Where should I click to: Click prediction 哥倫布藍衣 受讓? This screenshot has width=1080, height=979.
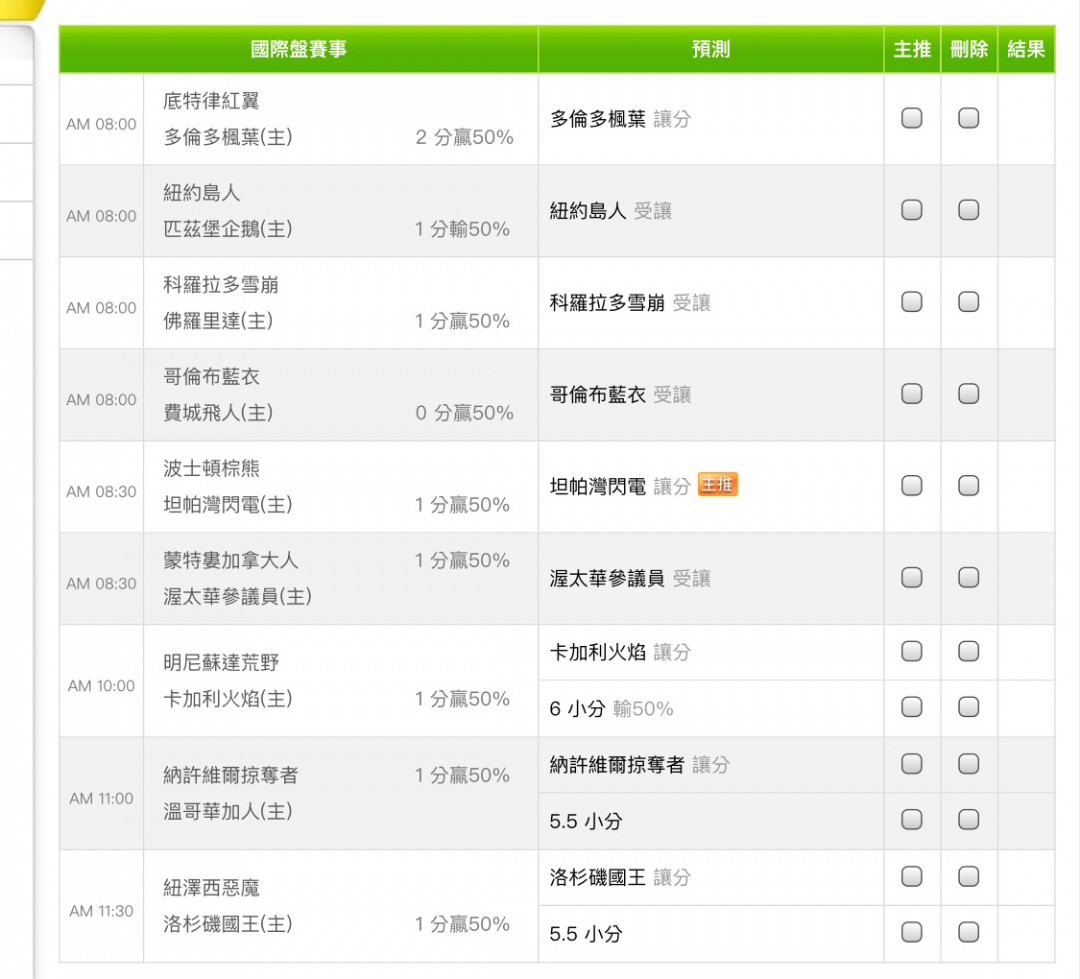620,395
